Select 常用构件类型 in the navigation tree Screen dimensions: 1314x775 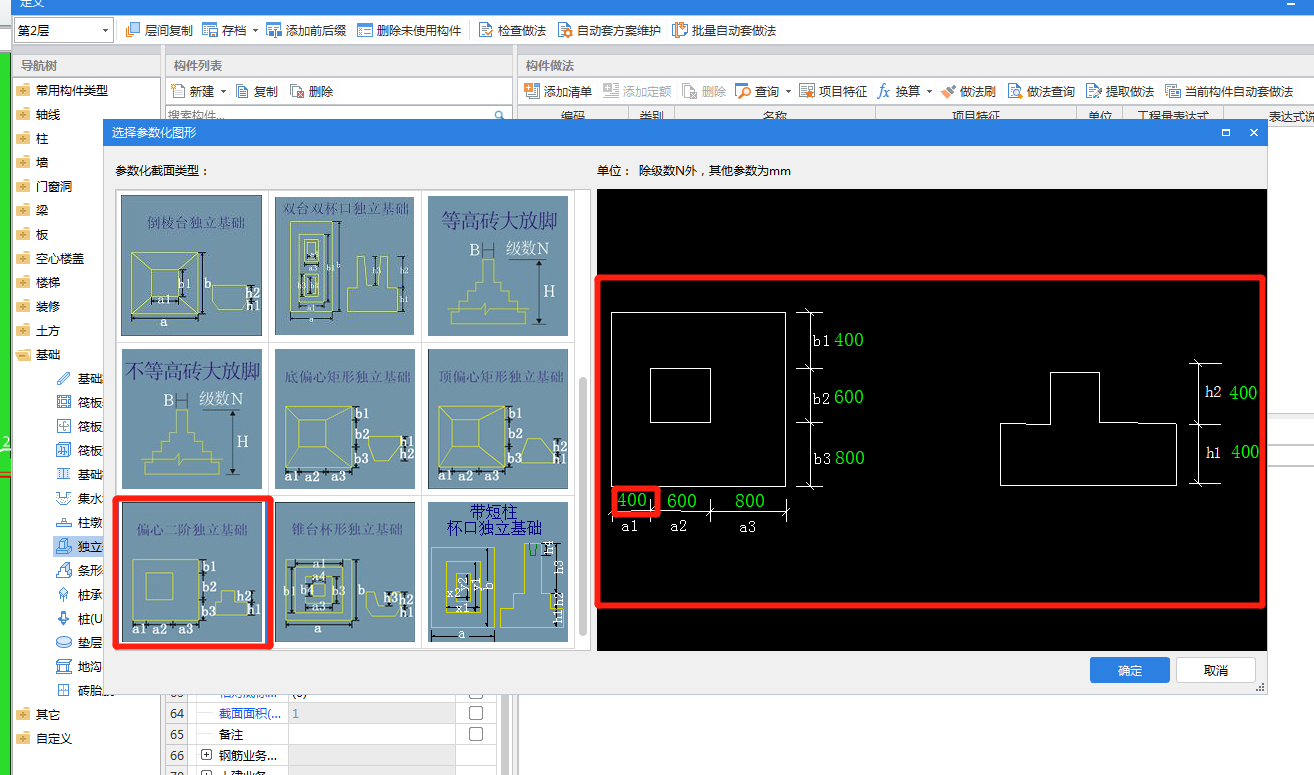71,90
